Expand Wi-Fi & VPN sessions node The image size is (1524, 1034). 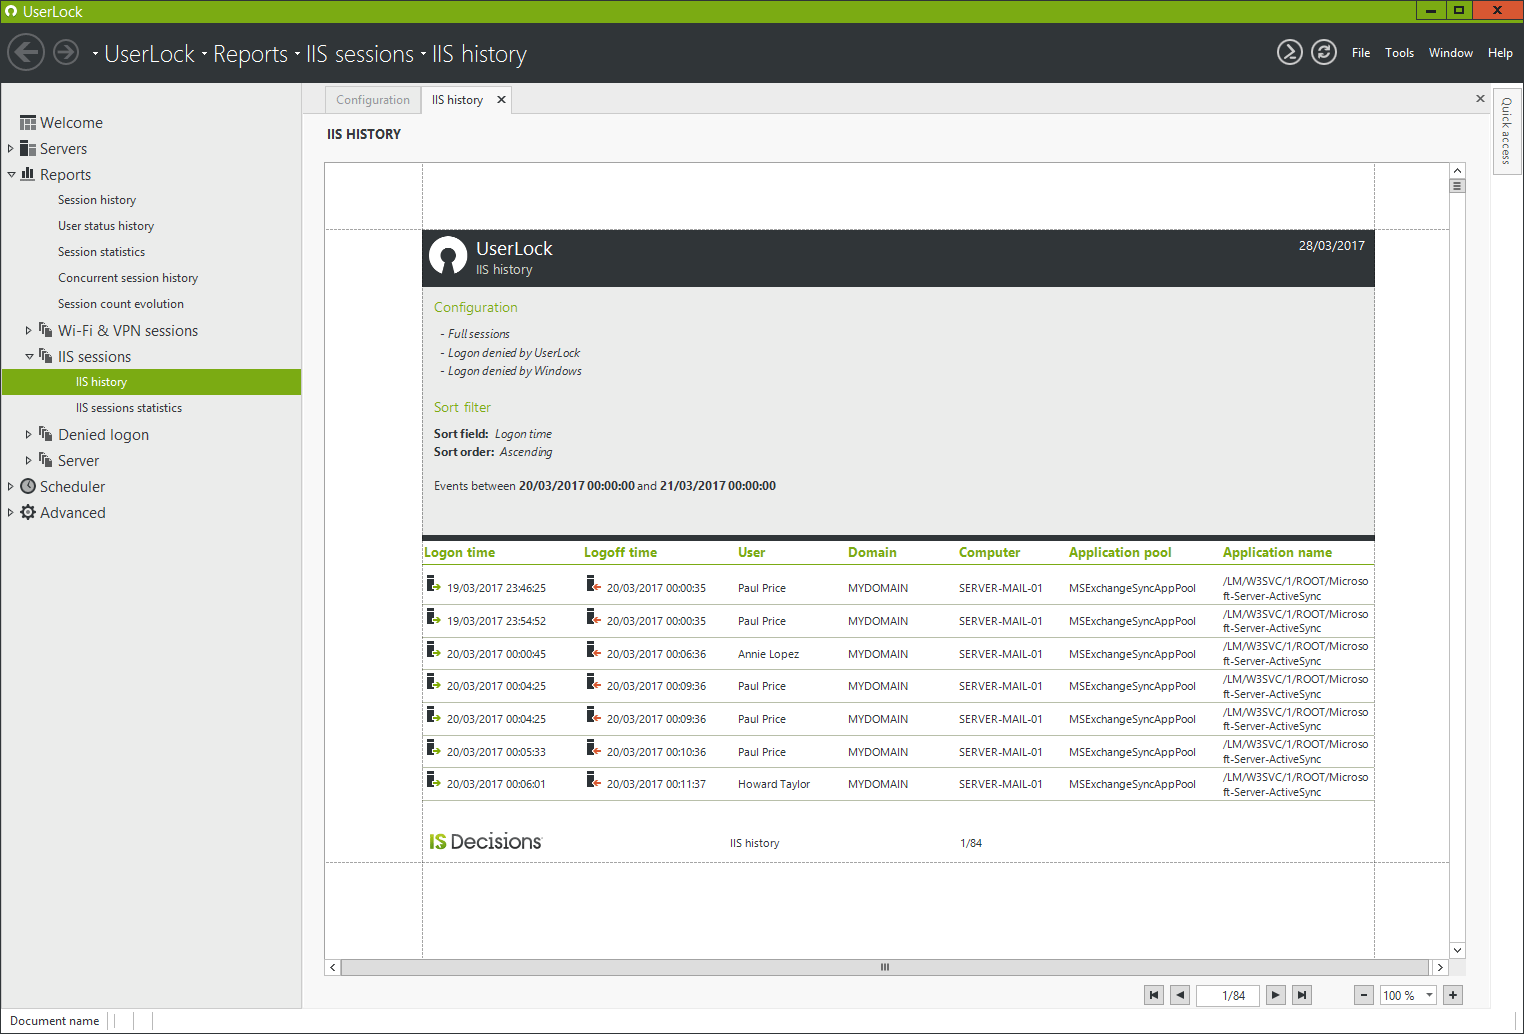[29, 330]
